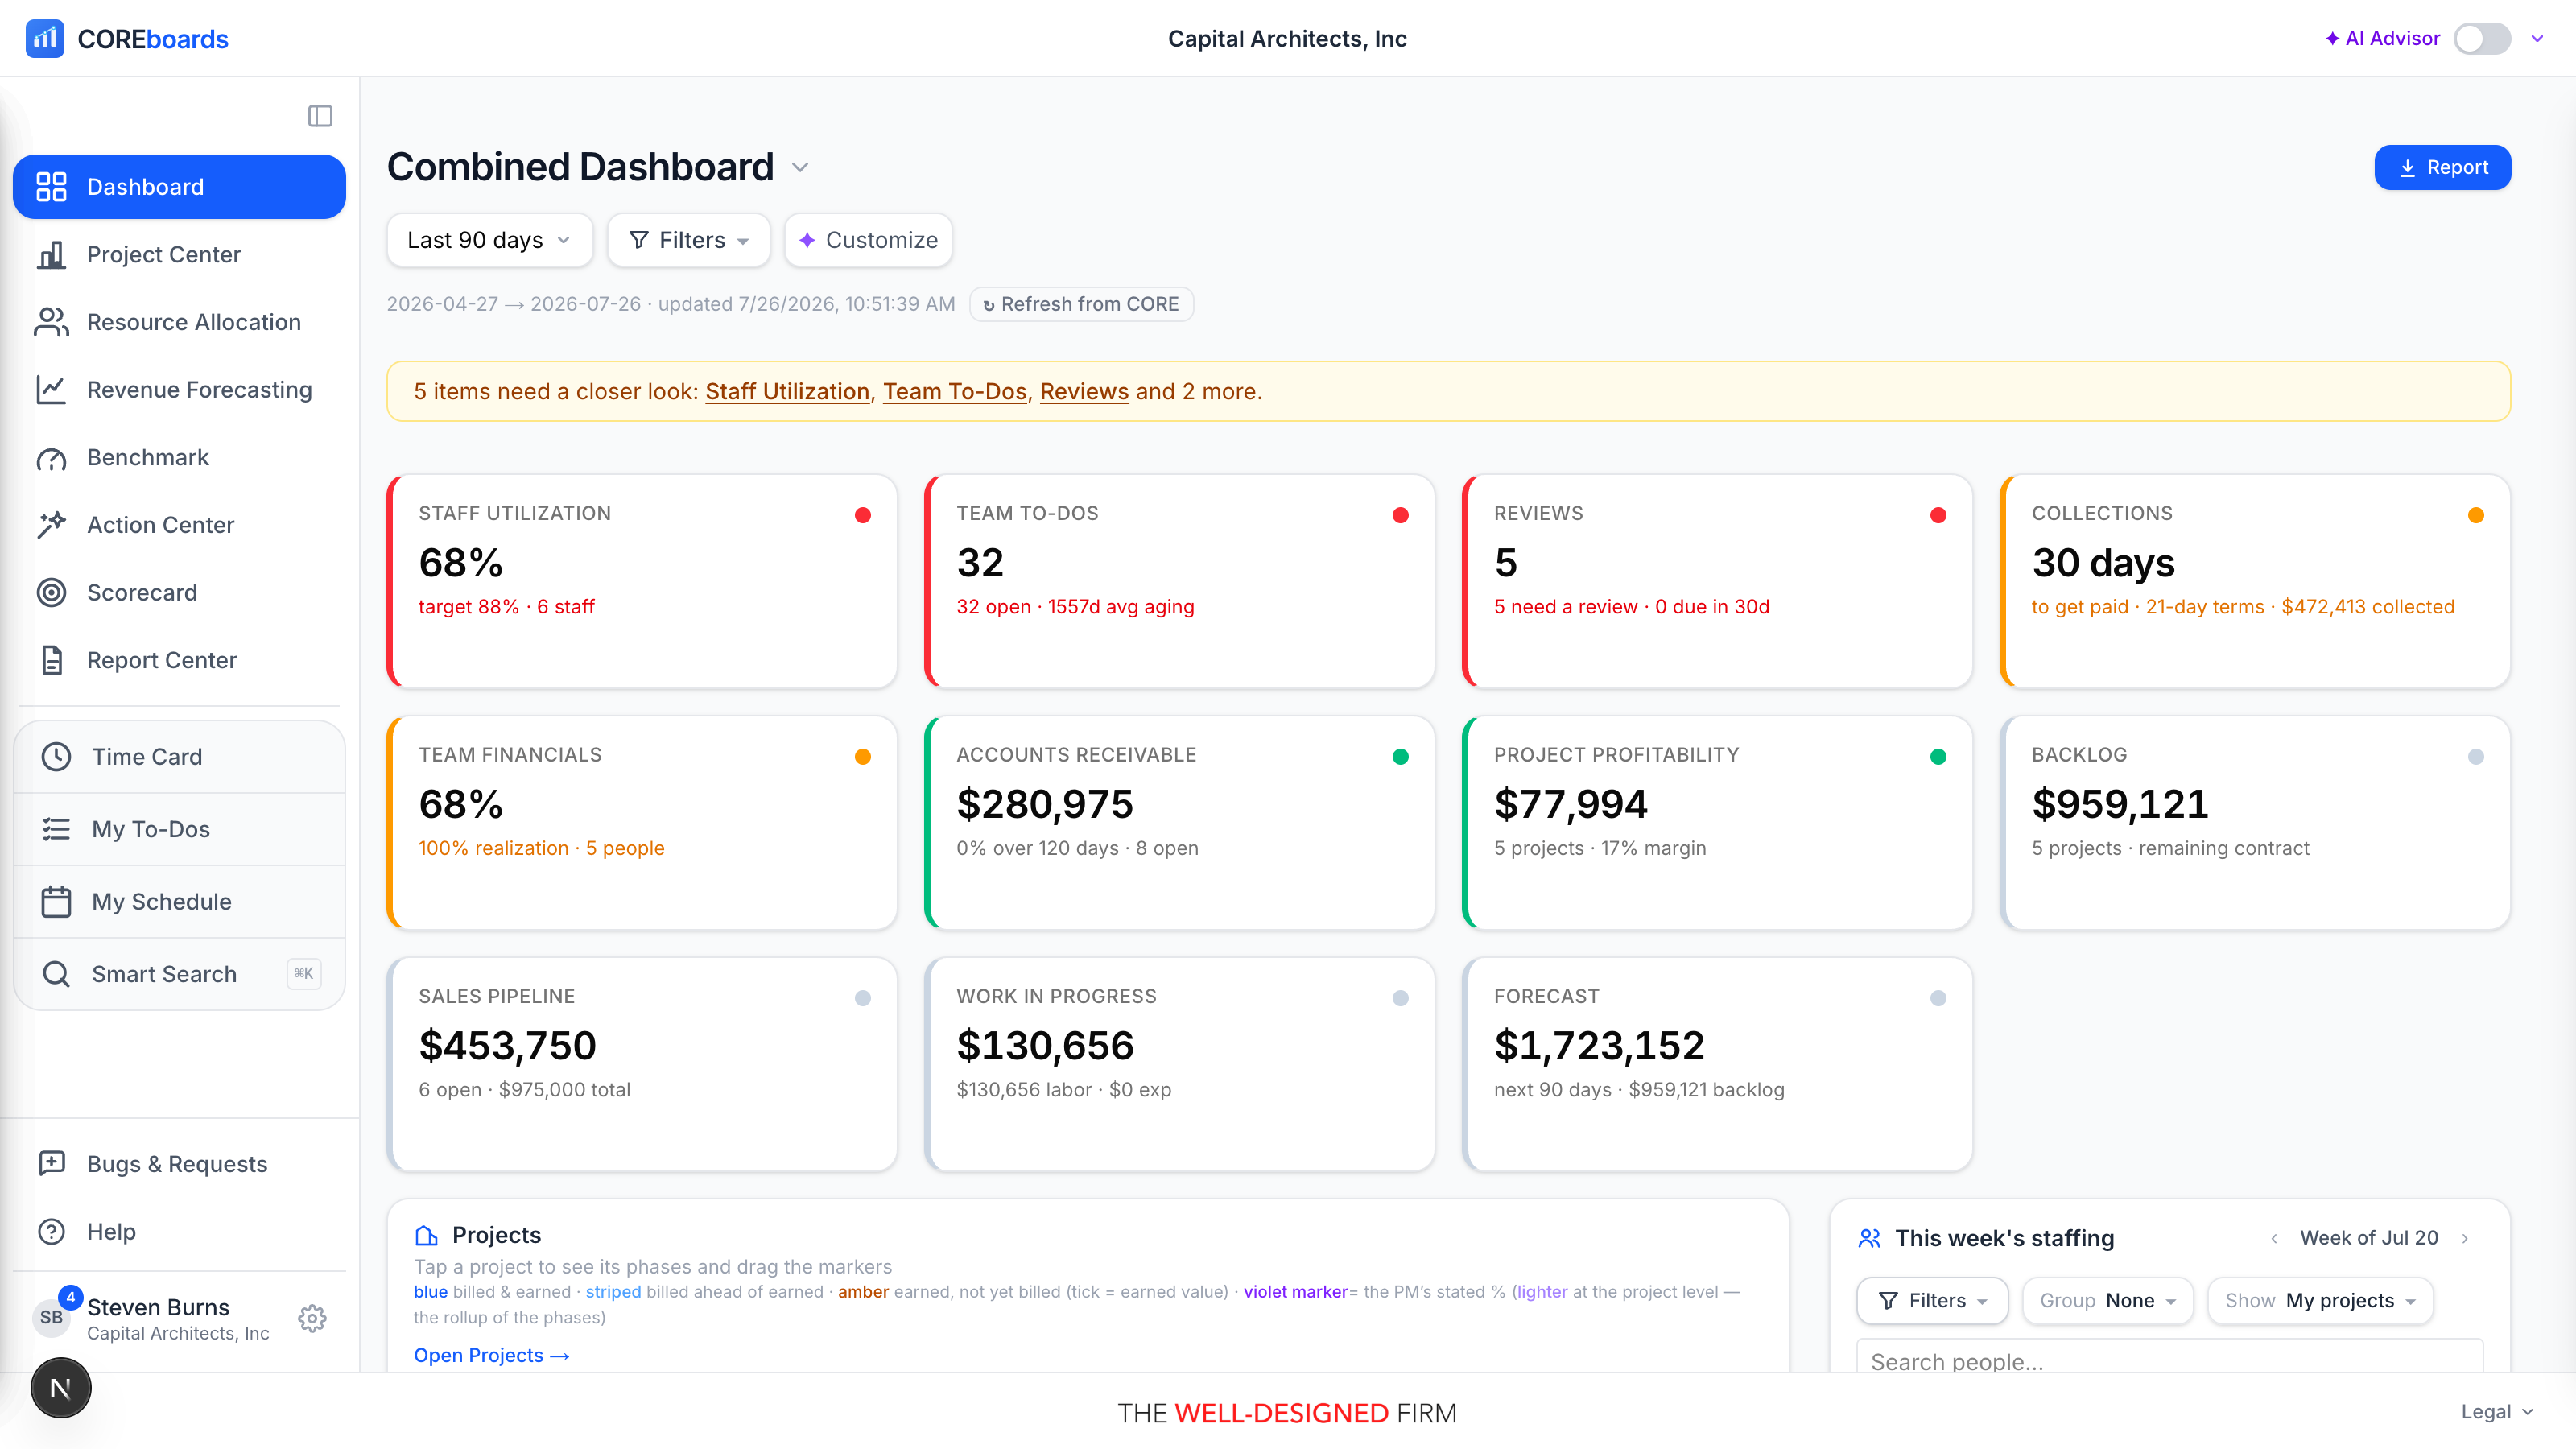
Task: Go to previous staffing week arrow
Action: (x=2274, y=1238)
